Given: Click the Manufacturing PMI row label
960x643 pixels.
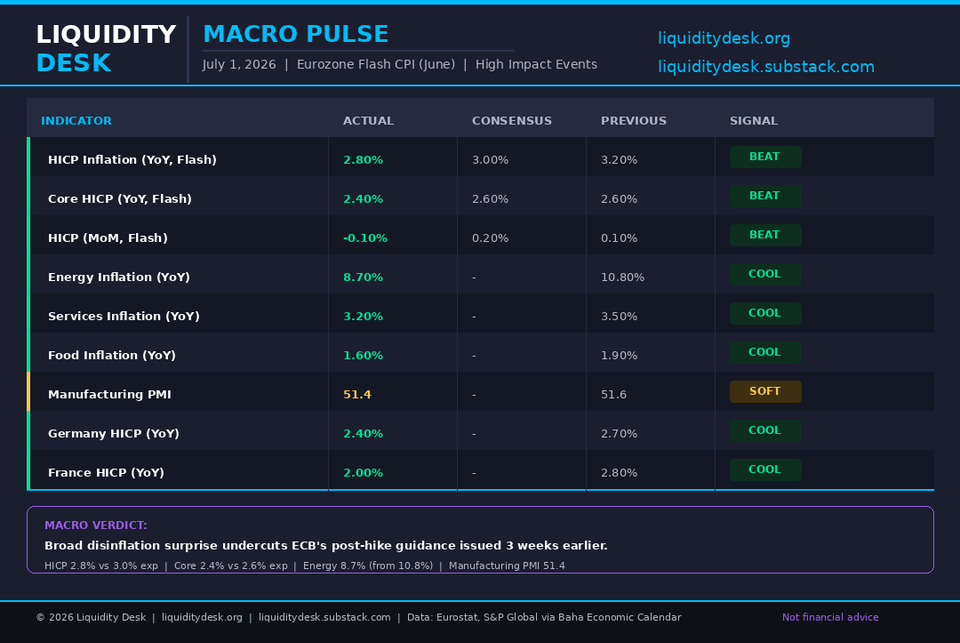Looking at the screenshot, I should [110, 394].
